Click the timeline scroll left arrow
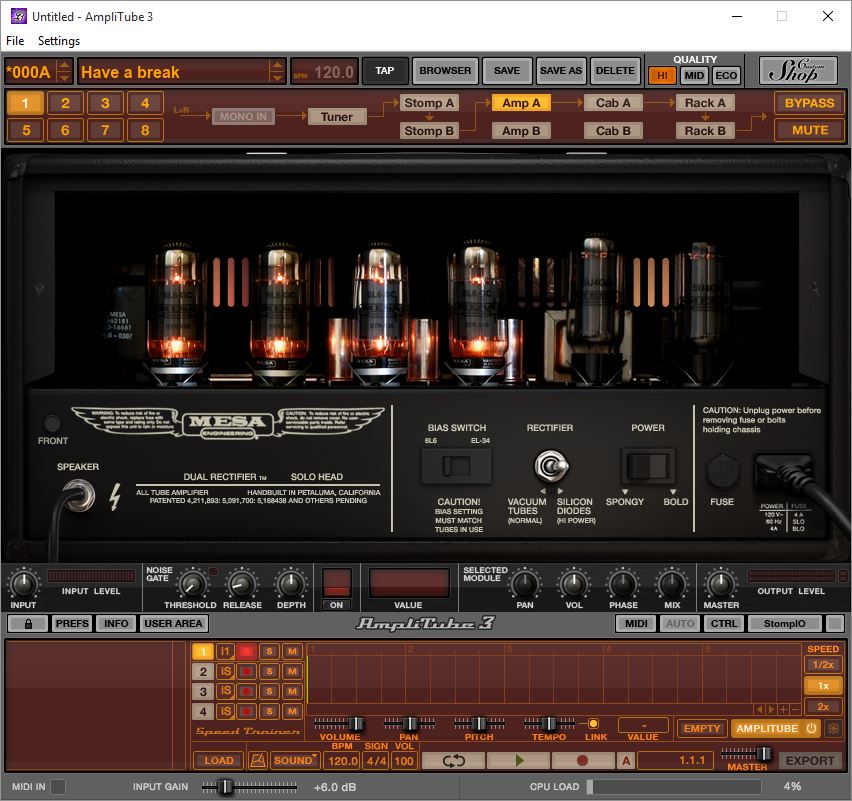852x801 pixels. pos(760,709)
